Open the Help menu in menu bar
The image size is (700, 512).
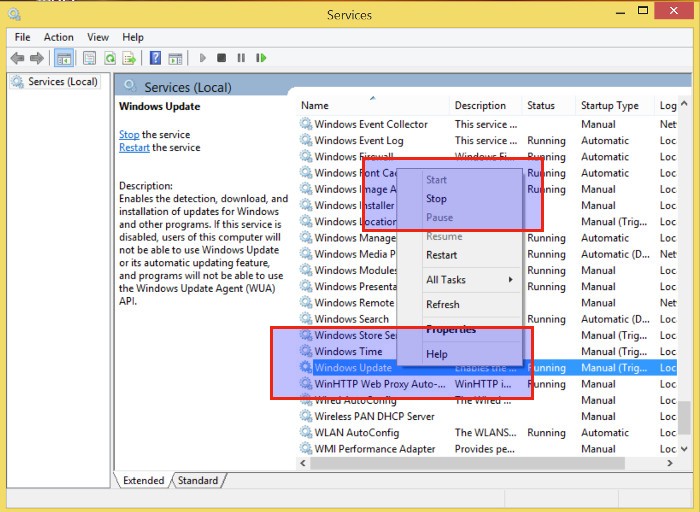[x=133, y=37]
